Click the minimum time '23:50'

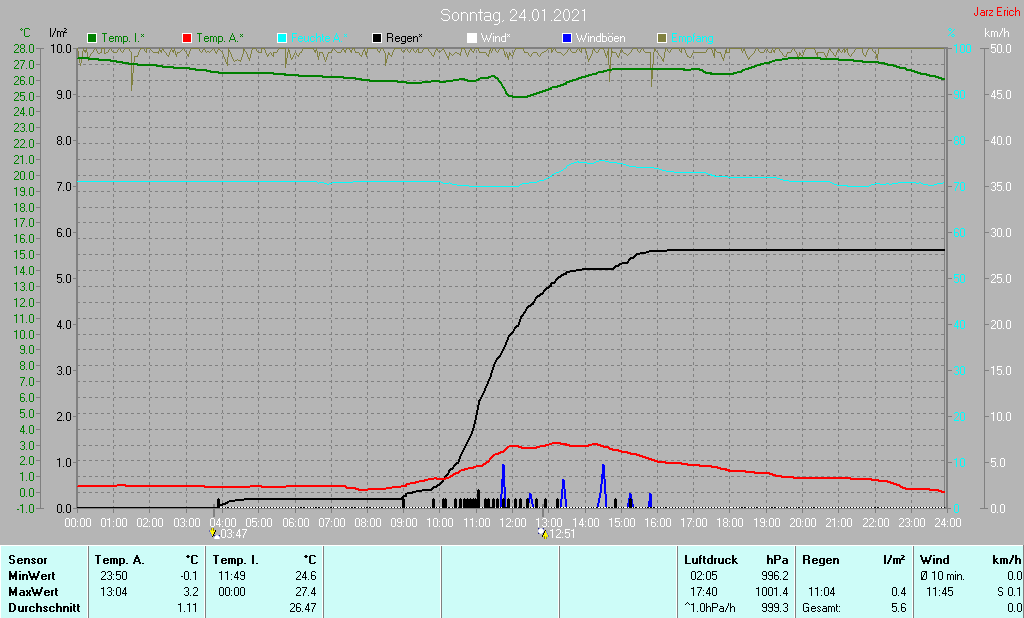(x=114, y=576)
